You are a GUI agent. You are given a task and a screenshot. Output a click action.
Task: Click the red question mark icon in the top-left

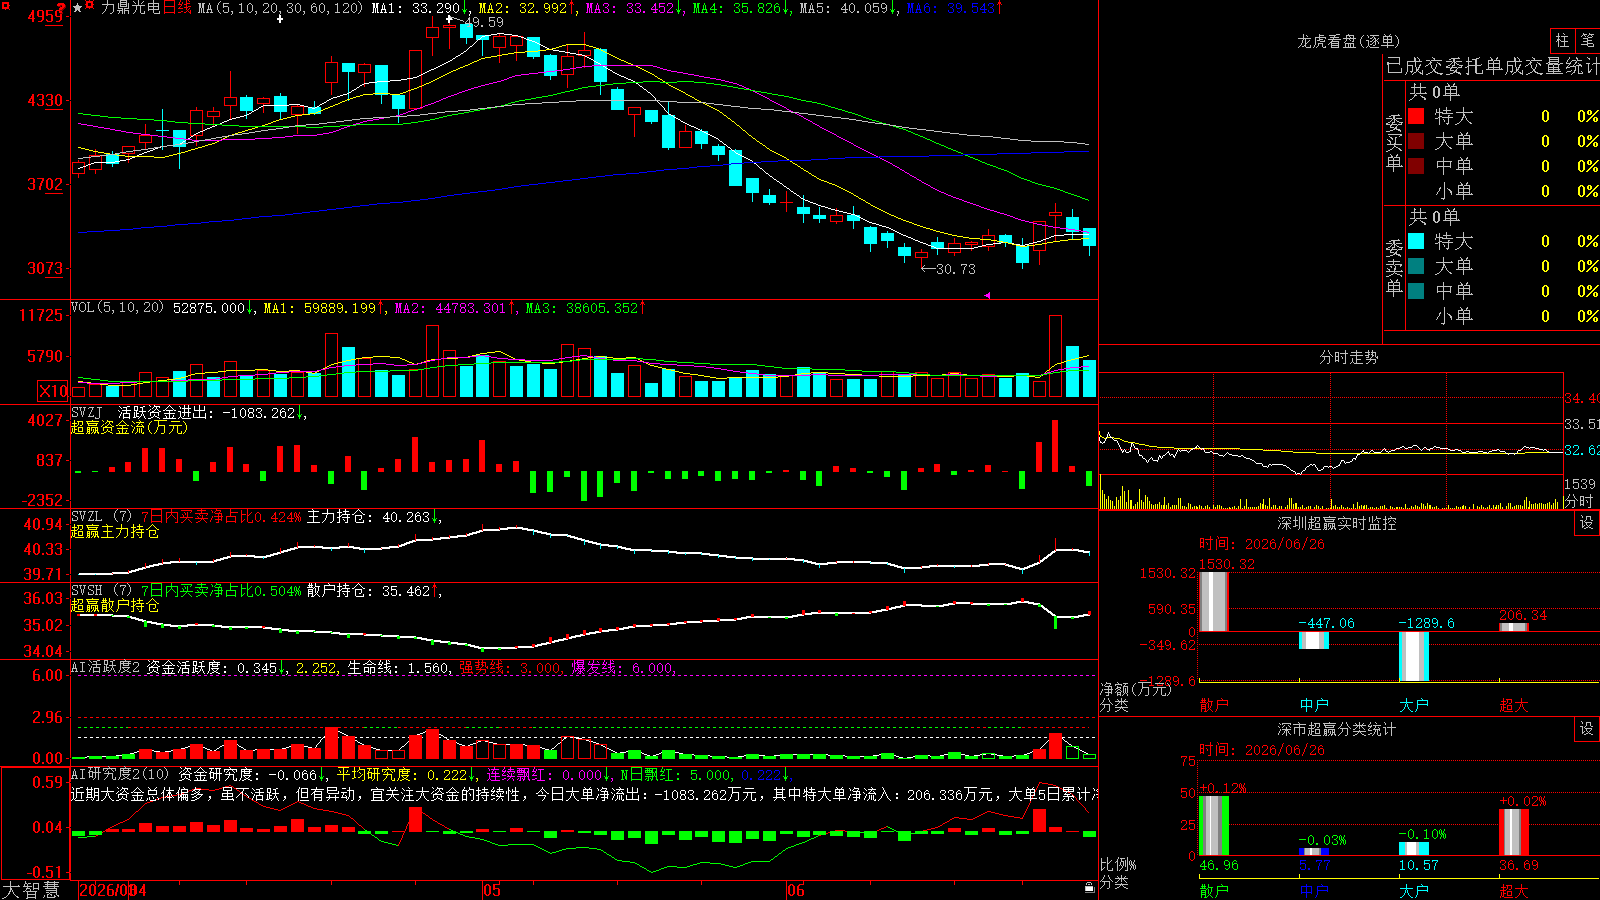point(61,8)
